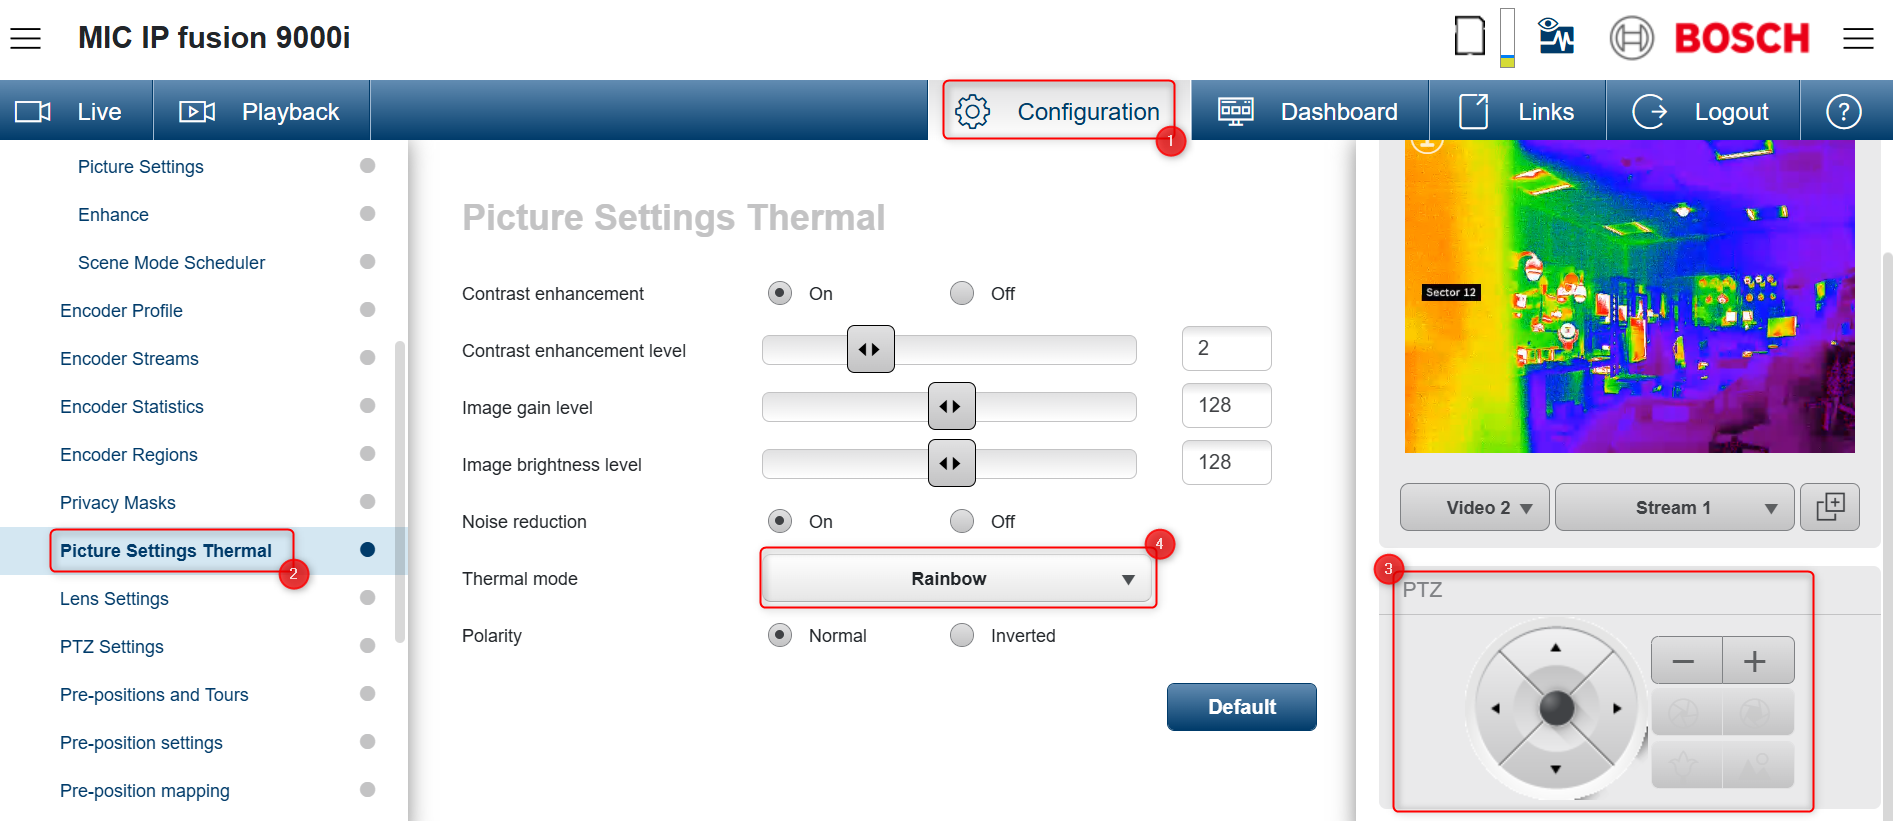This screenshot has width=1893, height=821.
Task: Click the Image gain level slider handle
Action: point(951,407)
